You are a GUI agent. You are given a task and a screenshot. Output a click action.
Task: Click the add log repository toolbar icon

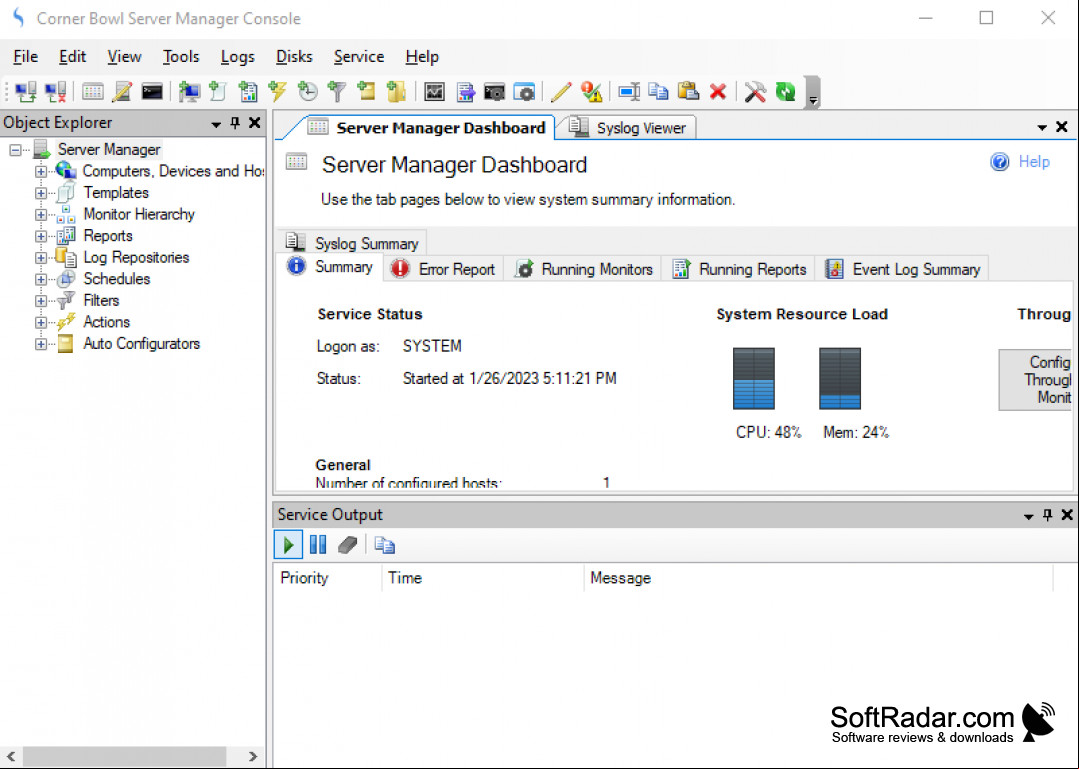[x=396, y=91]
